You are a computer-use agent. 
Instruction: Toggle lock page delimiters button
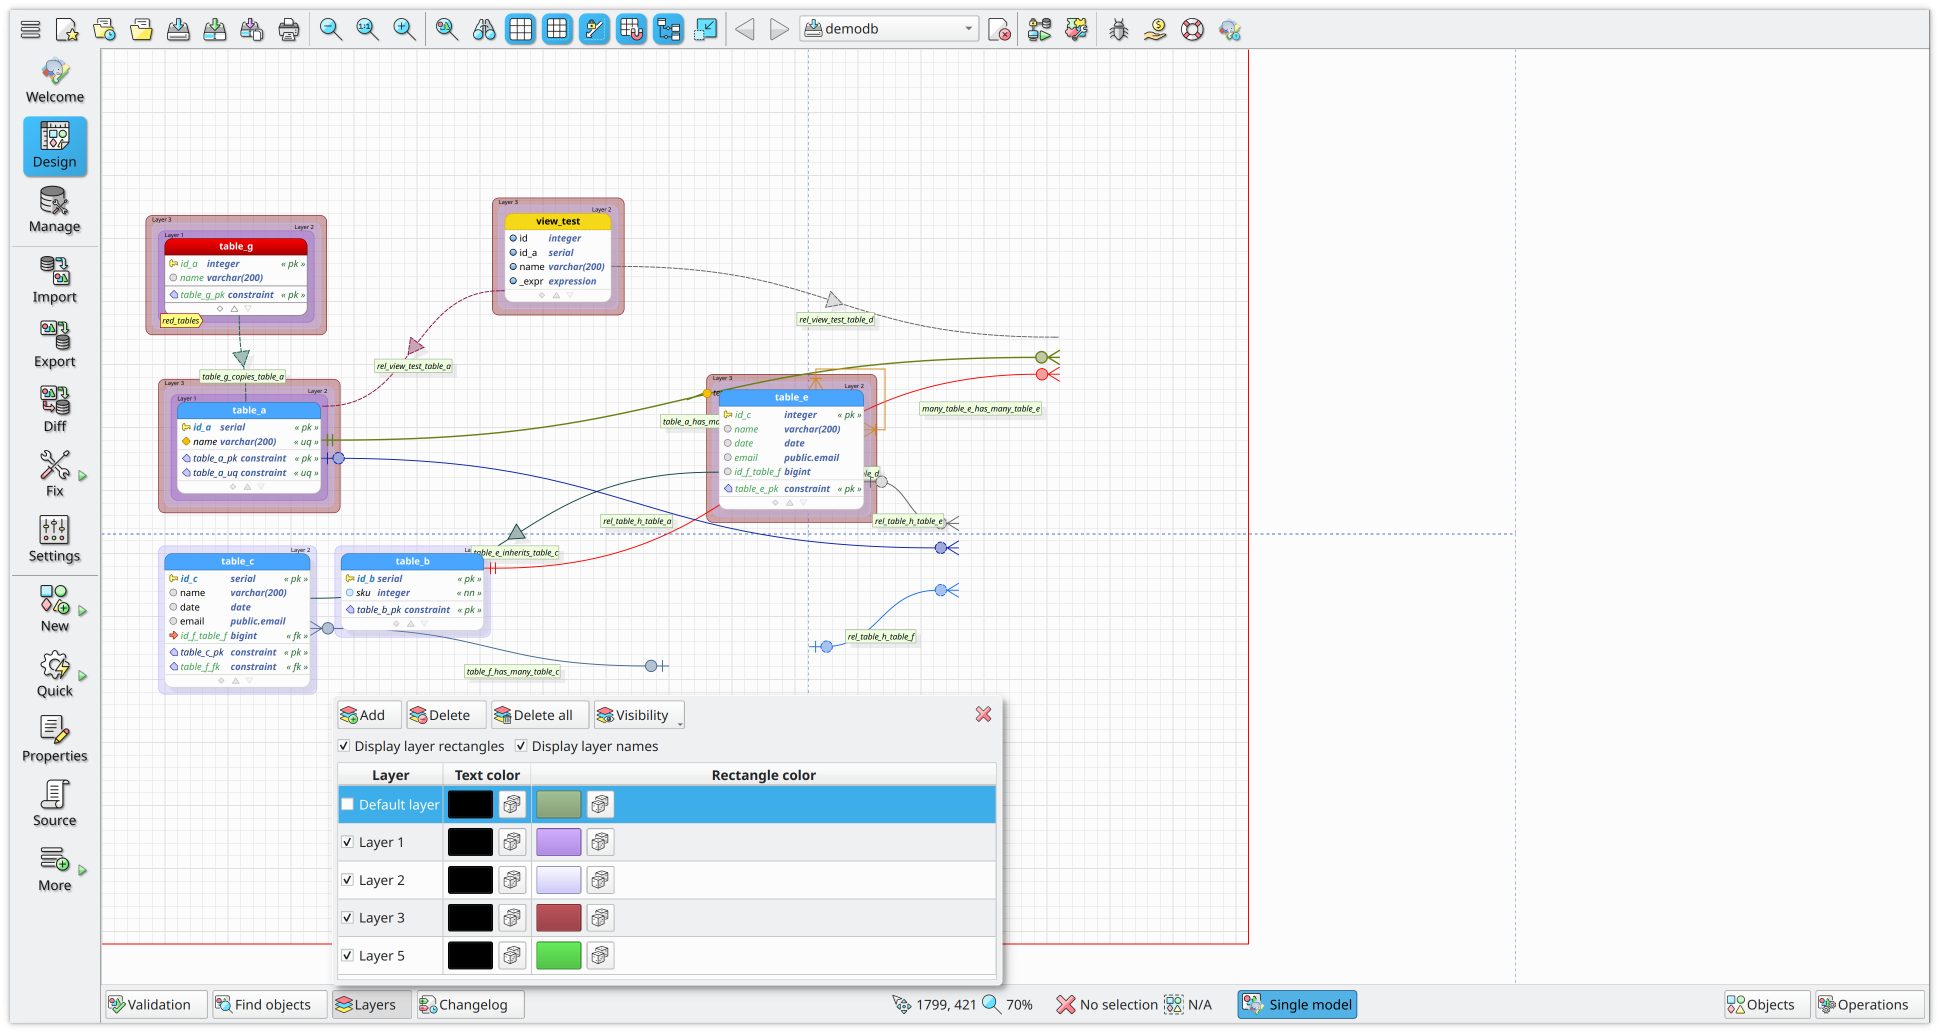click(595, 29)
